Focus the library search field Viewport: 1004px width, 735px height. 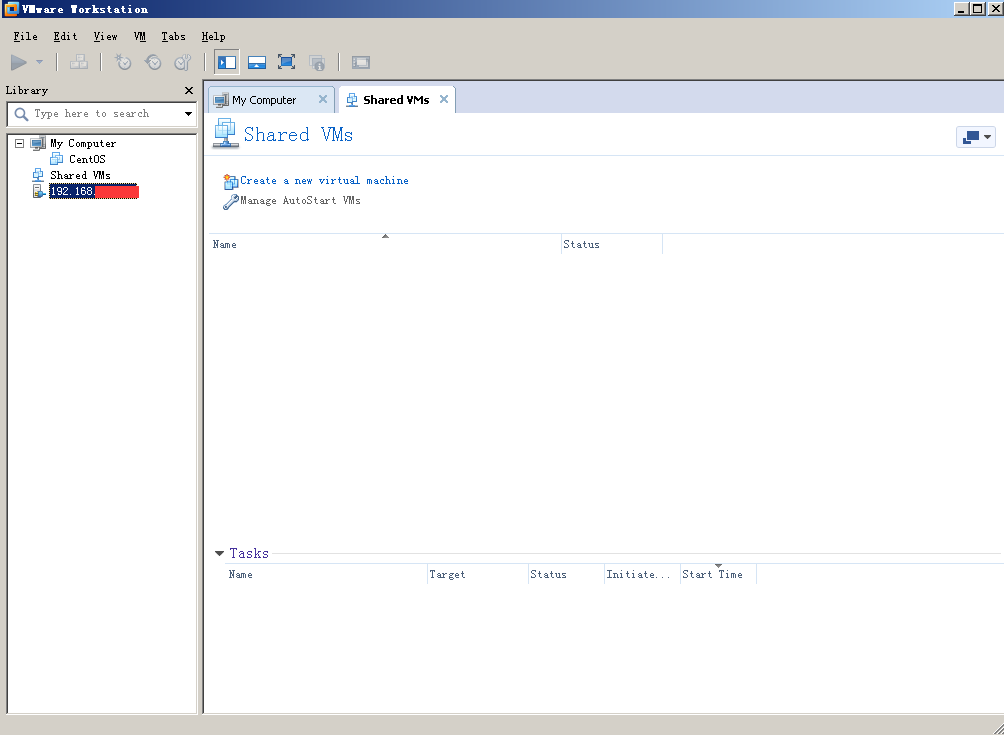point(101,114)
